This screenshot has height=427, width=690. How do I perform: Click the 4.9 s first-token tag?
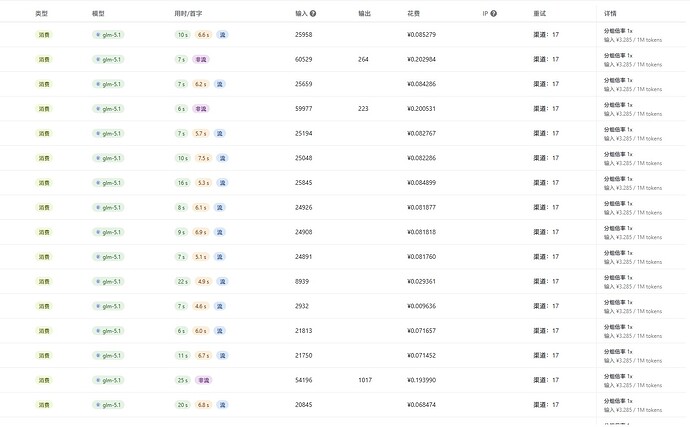[203, 281]
